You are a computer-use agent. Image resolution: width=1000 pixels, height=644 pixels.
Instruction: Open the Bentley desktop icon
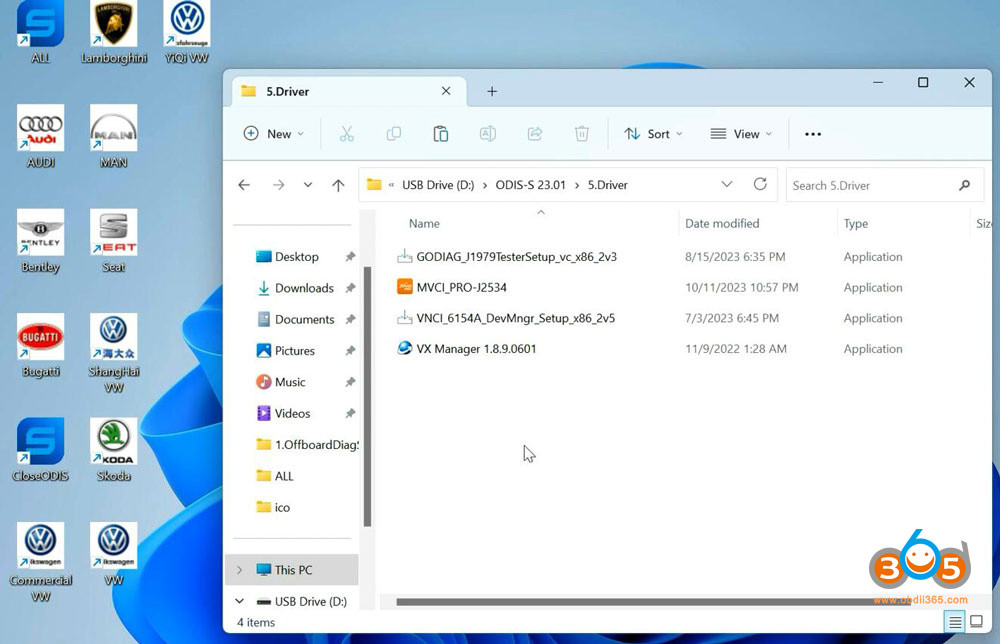(x=40, y=233)
